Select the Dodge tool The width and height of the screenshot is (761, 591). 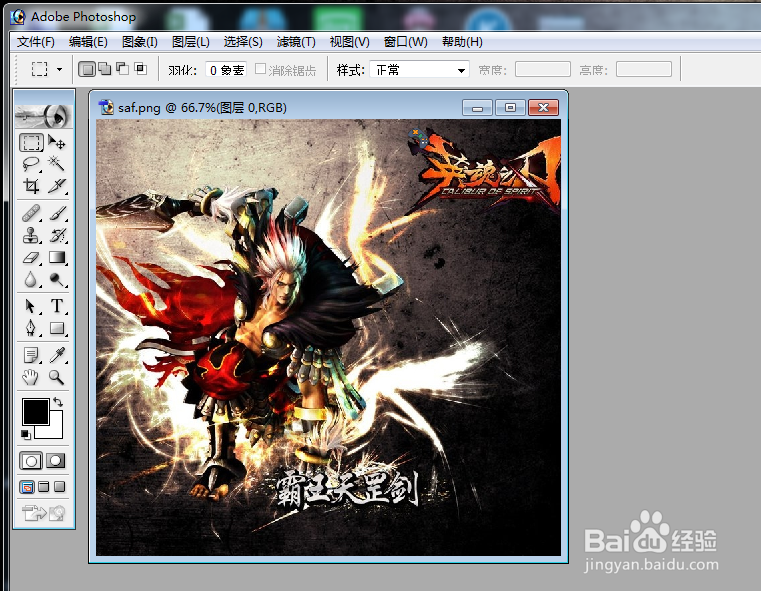pos(56,279)
